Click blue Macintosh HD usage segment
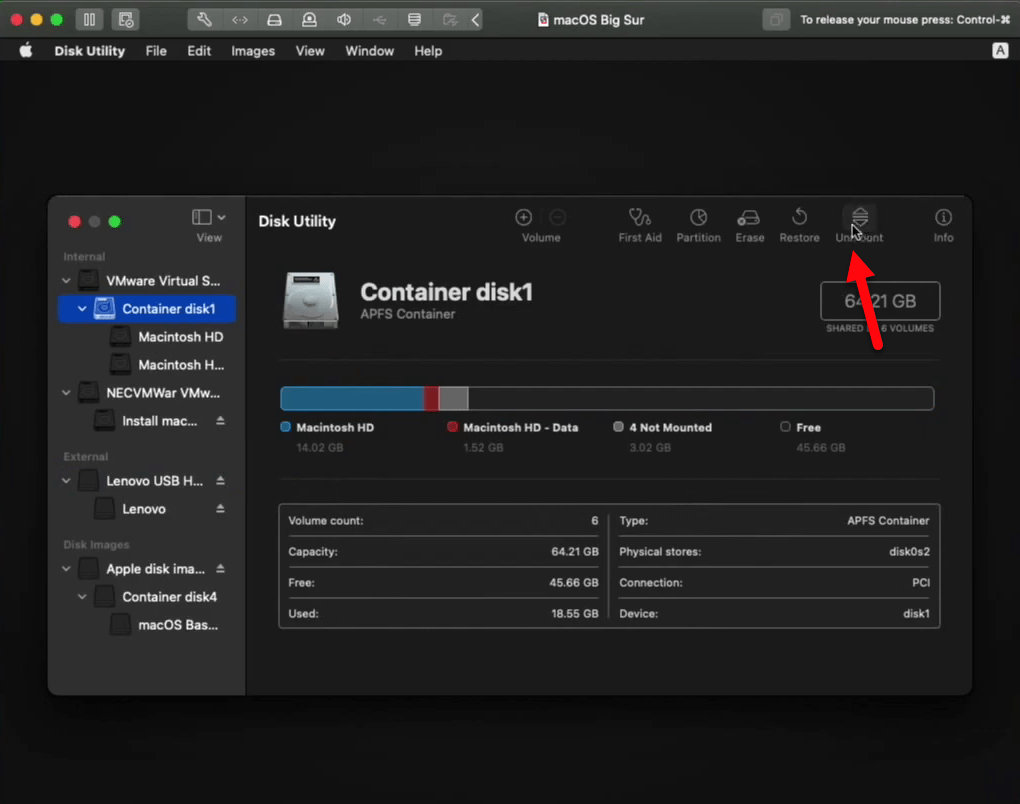This screenshot has width=1020, height=804. pos(352,398)
